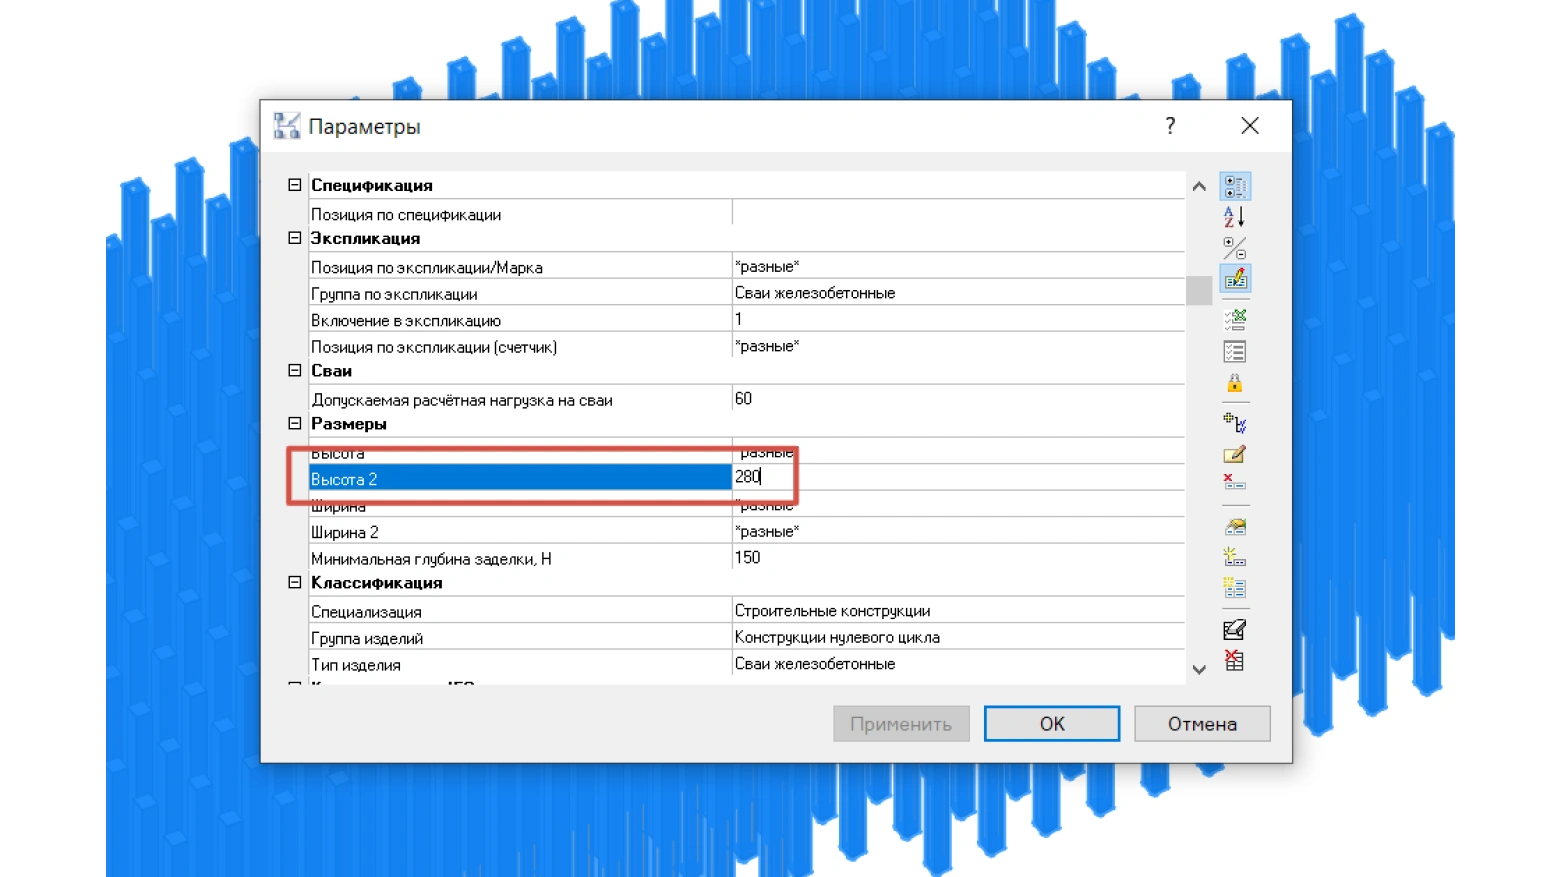Click the Отмена button

tap(1202, 724)
